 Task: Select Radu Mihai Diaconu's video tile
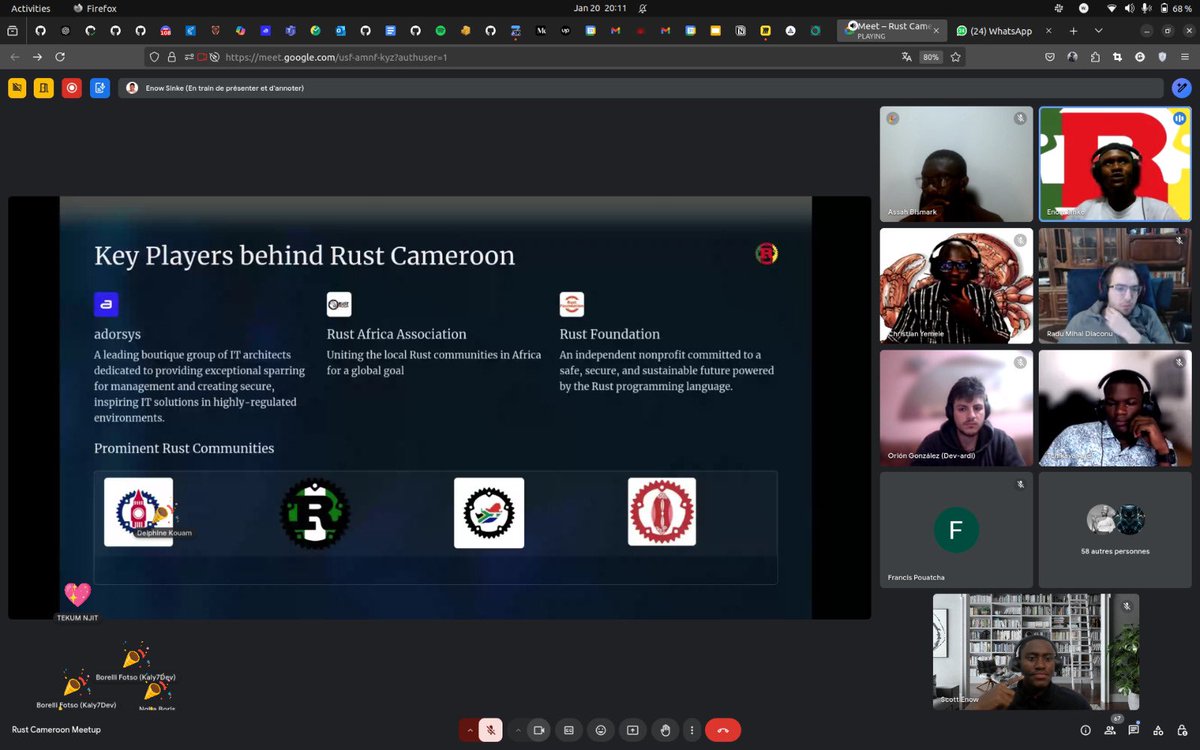click(x=1115, y=286)
